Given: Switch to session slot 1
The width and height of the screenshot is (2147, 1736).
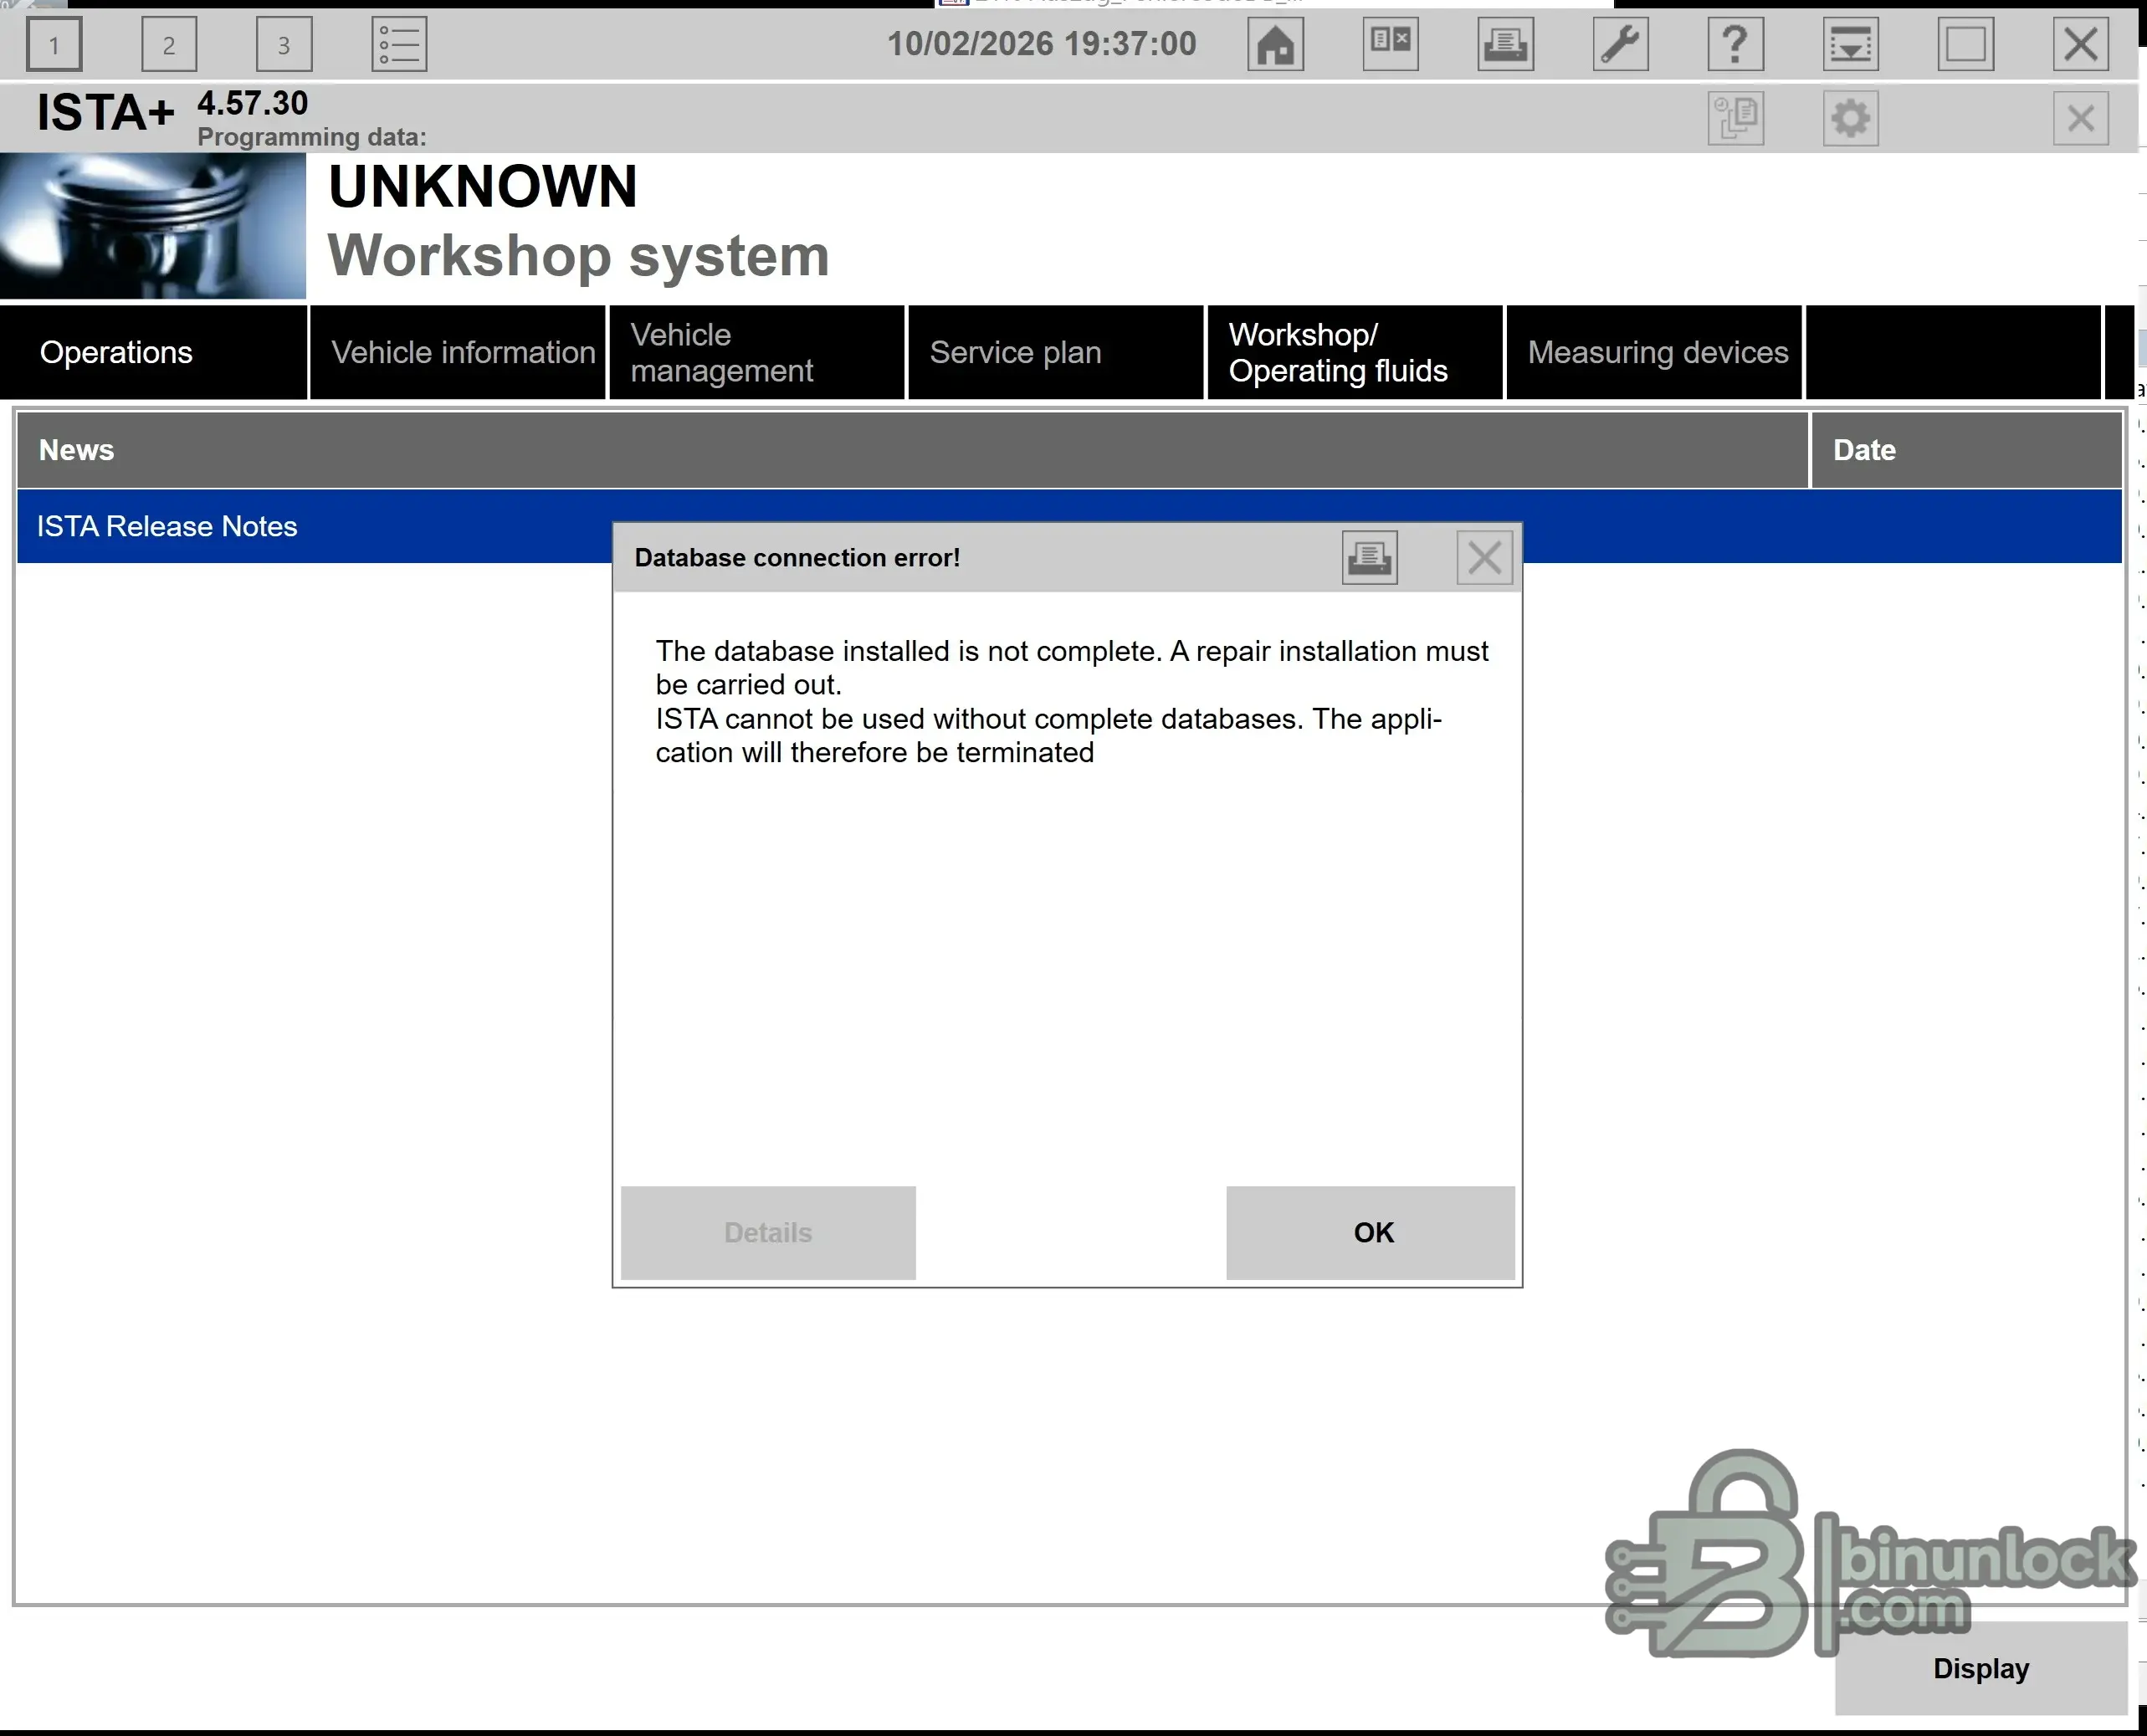Looking at the screenshot, I should coord(54,44).
